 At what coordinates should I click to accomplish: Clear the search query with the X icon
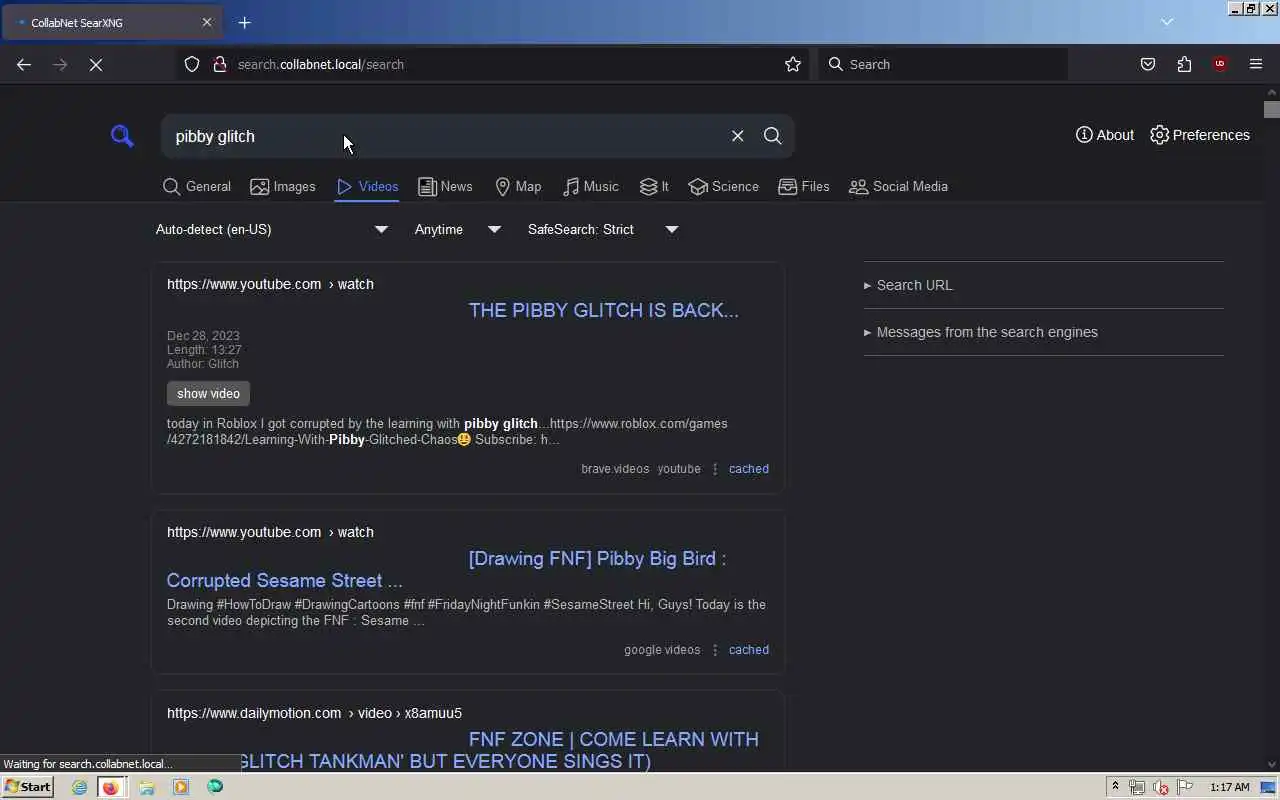point(738,136)
